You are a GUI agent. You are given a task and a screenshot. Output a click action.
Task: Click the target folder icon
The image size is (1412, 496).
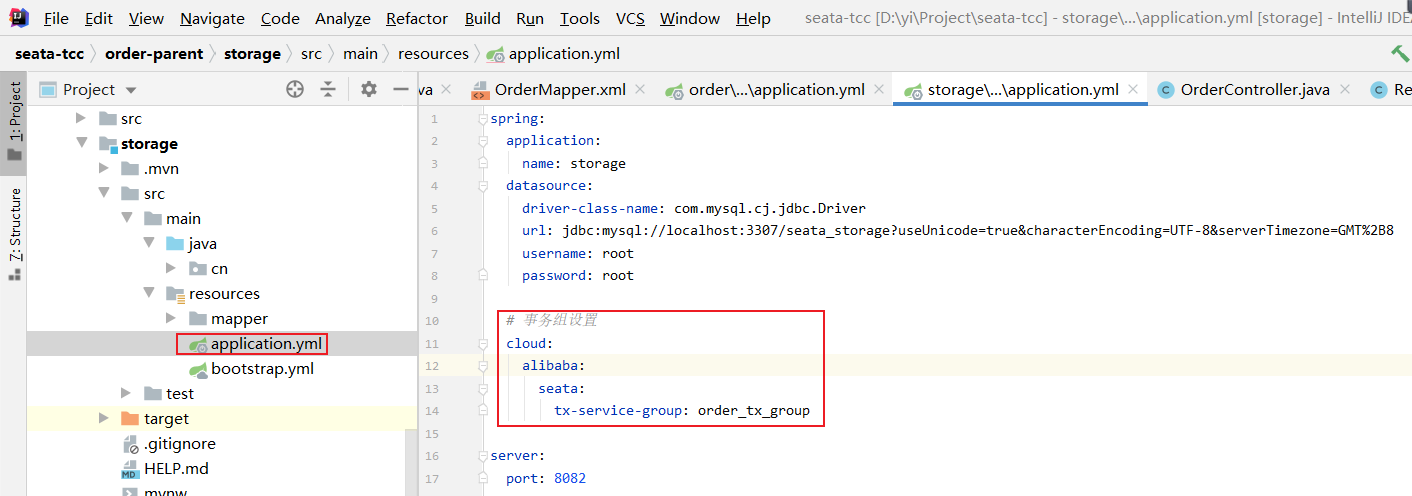coord(130,419)
